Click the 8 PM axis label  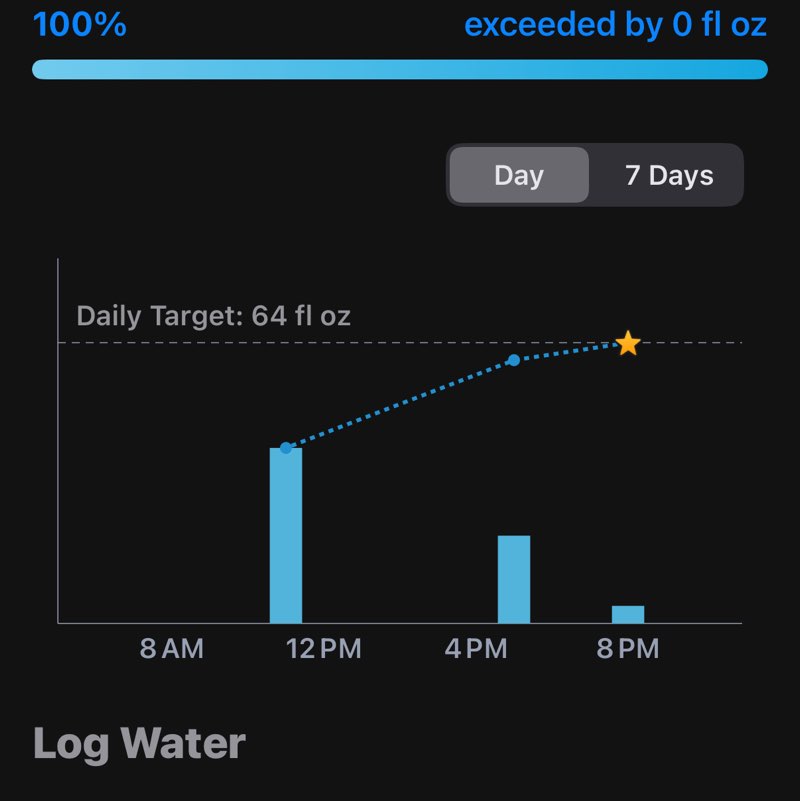(628, 649)
